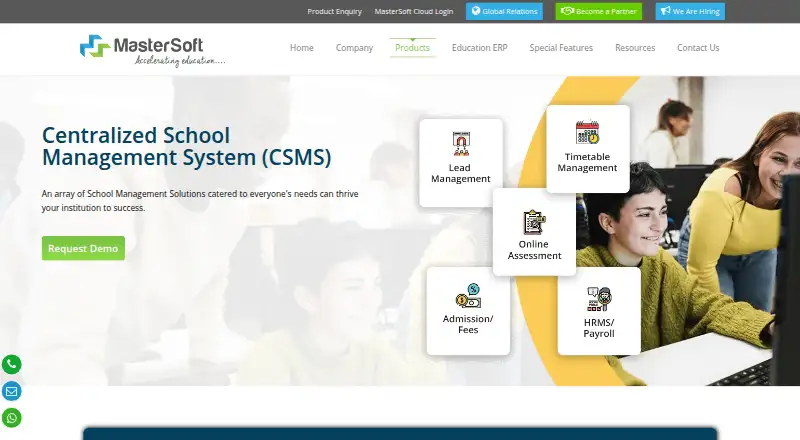Click the green phone call icon
The width and height of the screenshot is (800, 440).
pos(12,364)
